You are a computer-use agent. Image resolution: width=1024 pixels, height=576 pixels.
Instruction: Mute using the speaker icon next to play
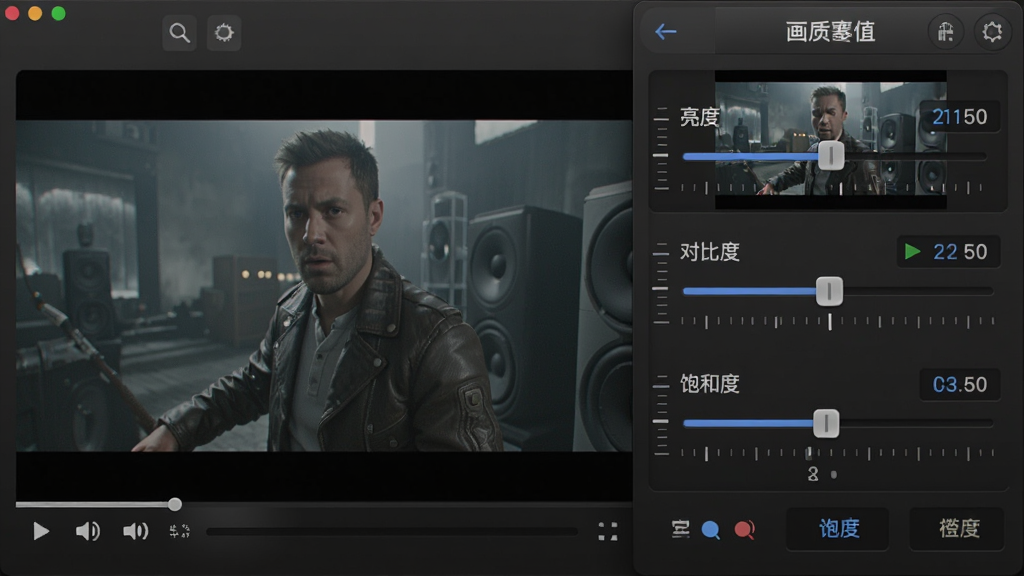click(x=88, y=531)
